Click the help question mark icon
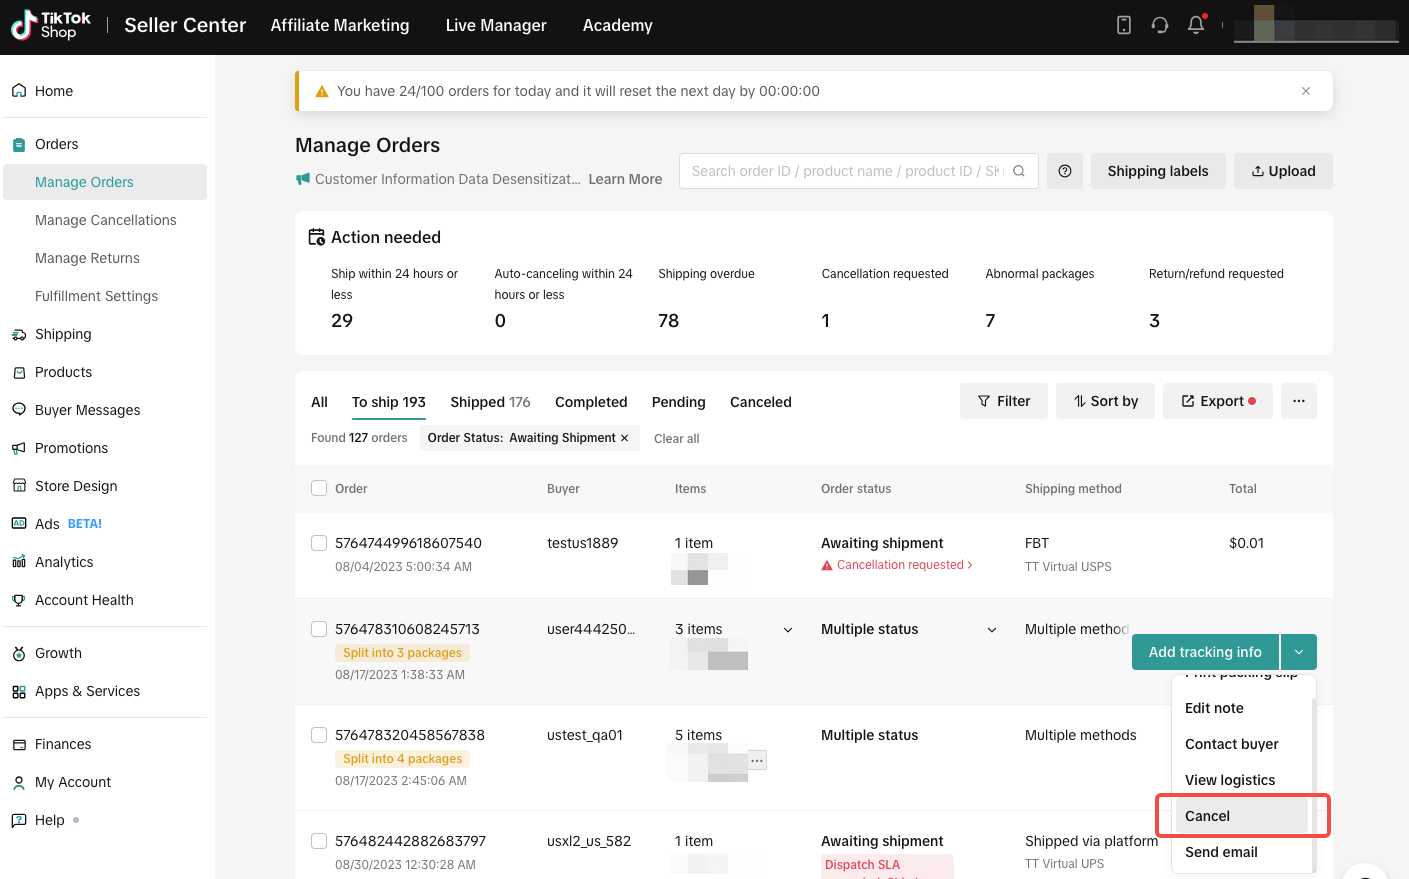 click(1065, 171)
